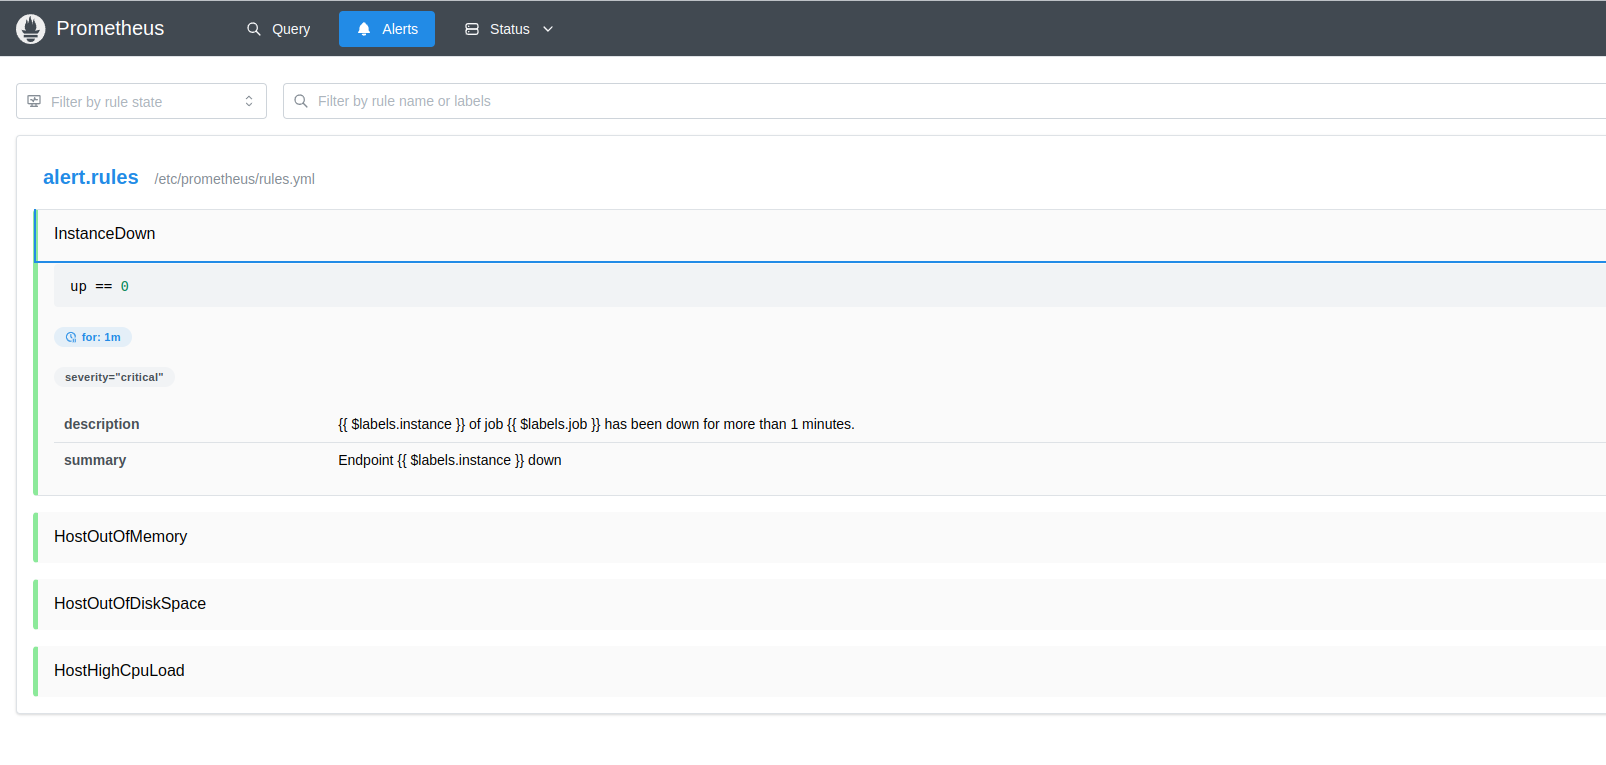Click the bell icon in Alerts button
Image resolution: width=1606 pixels, height=765 pixels.
[x=364, y=29]
